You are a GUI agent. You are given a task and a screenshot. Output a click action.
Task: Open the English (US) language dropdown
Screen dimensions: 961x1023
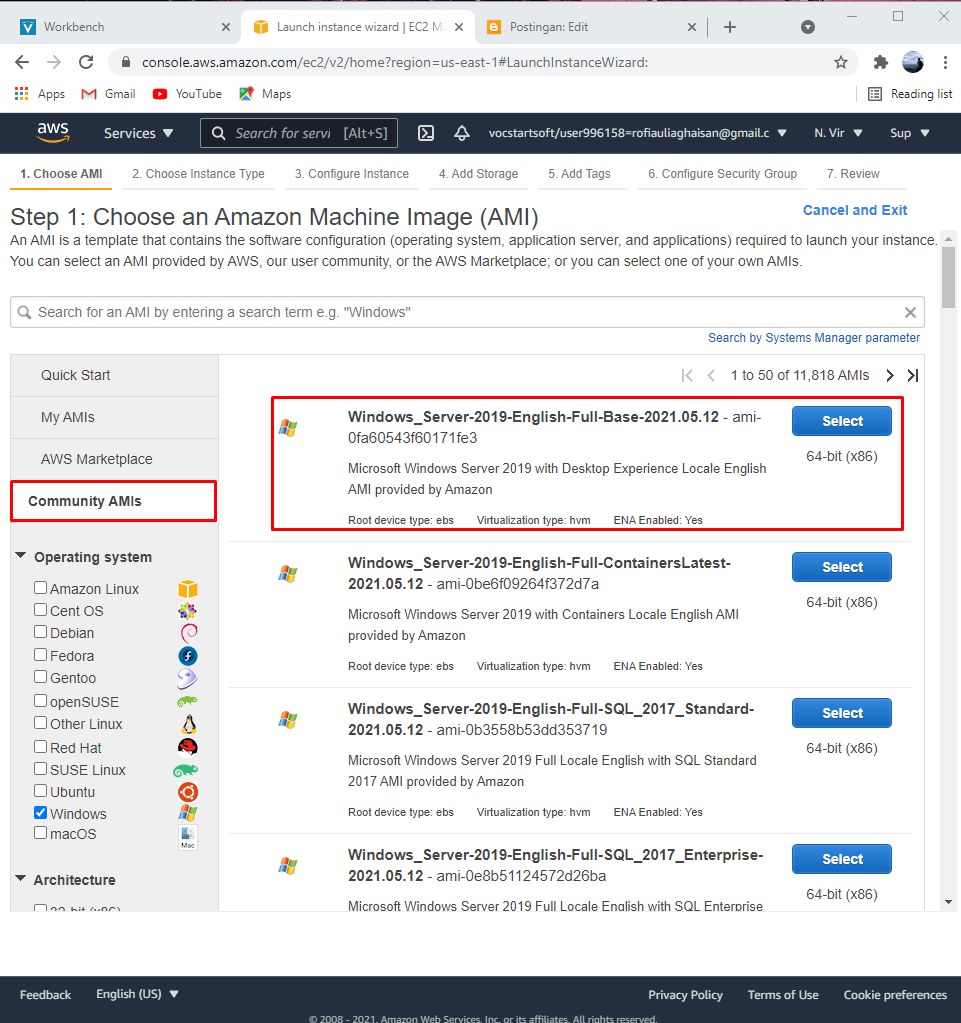coord(137,994)
